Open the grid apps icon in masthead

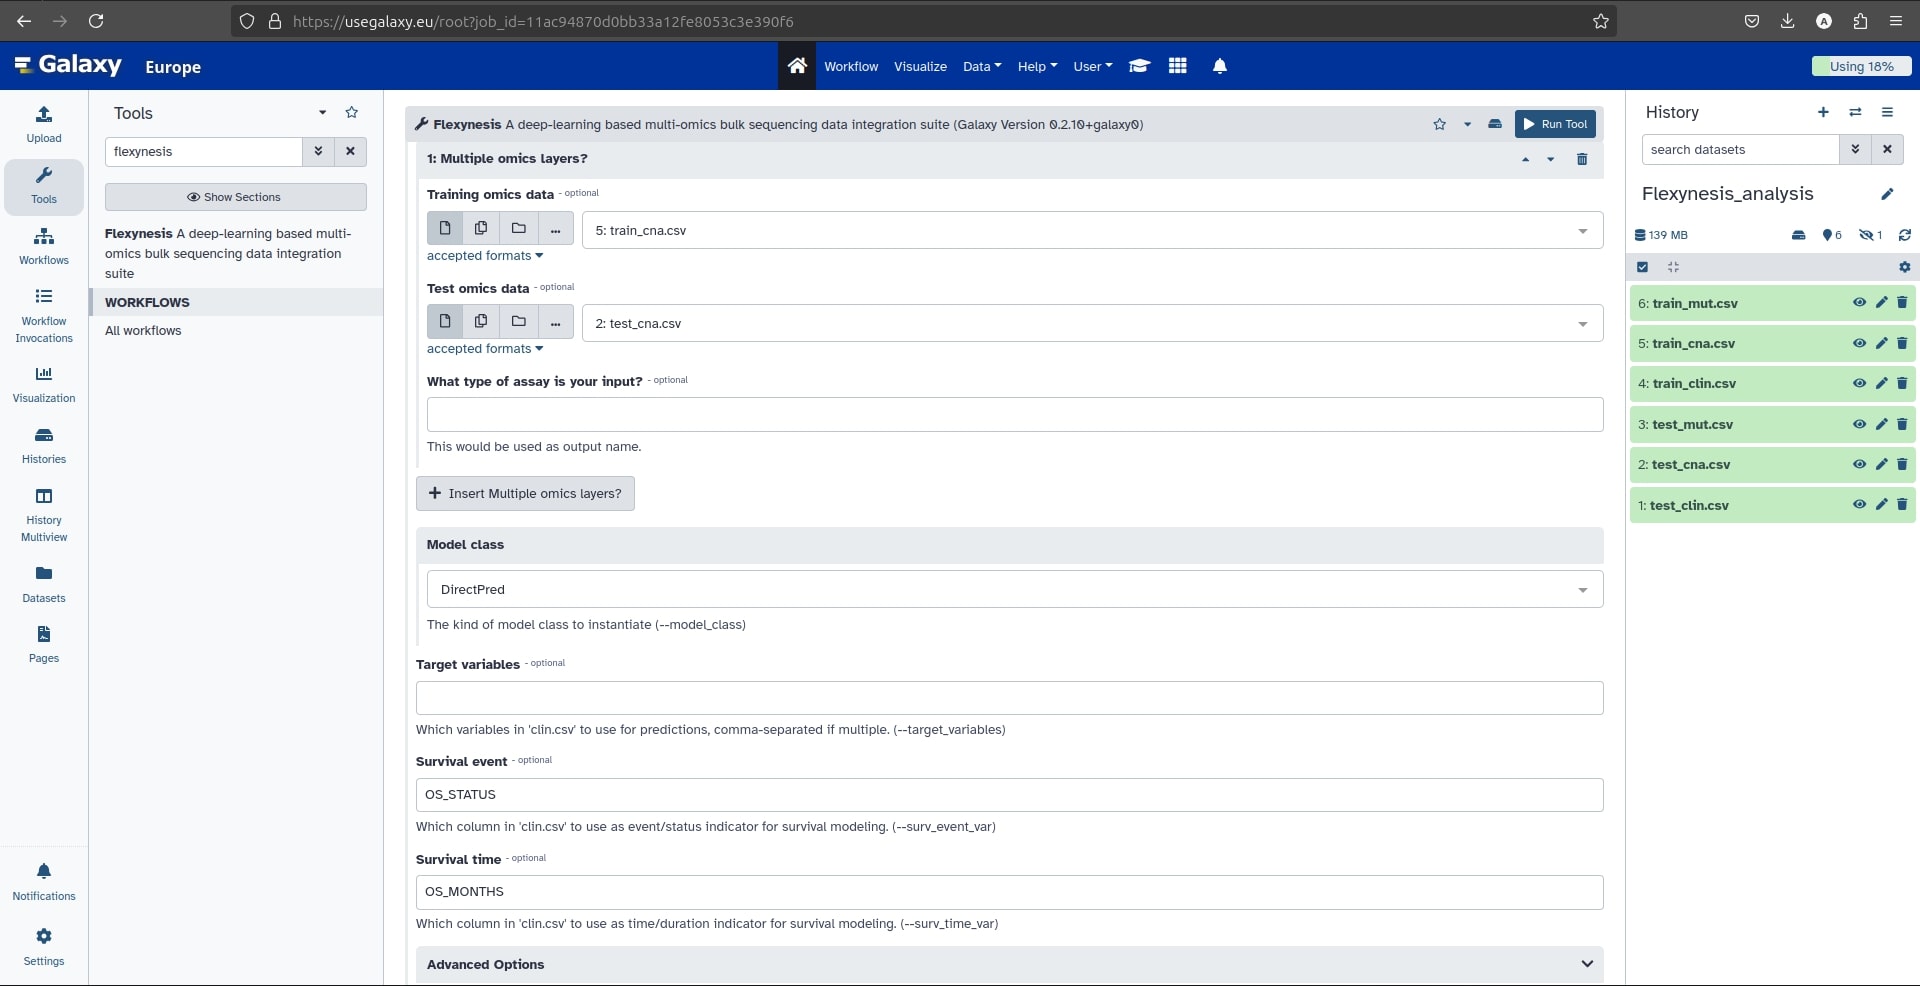pyautogui.click(x=1178, y=66)
